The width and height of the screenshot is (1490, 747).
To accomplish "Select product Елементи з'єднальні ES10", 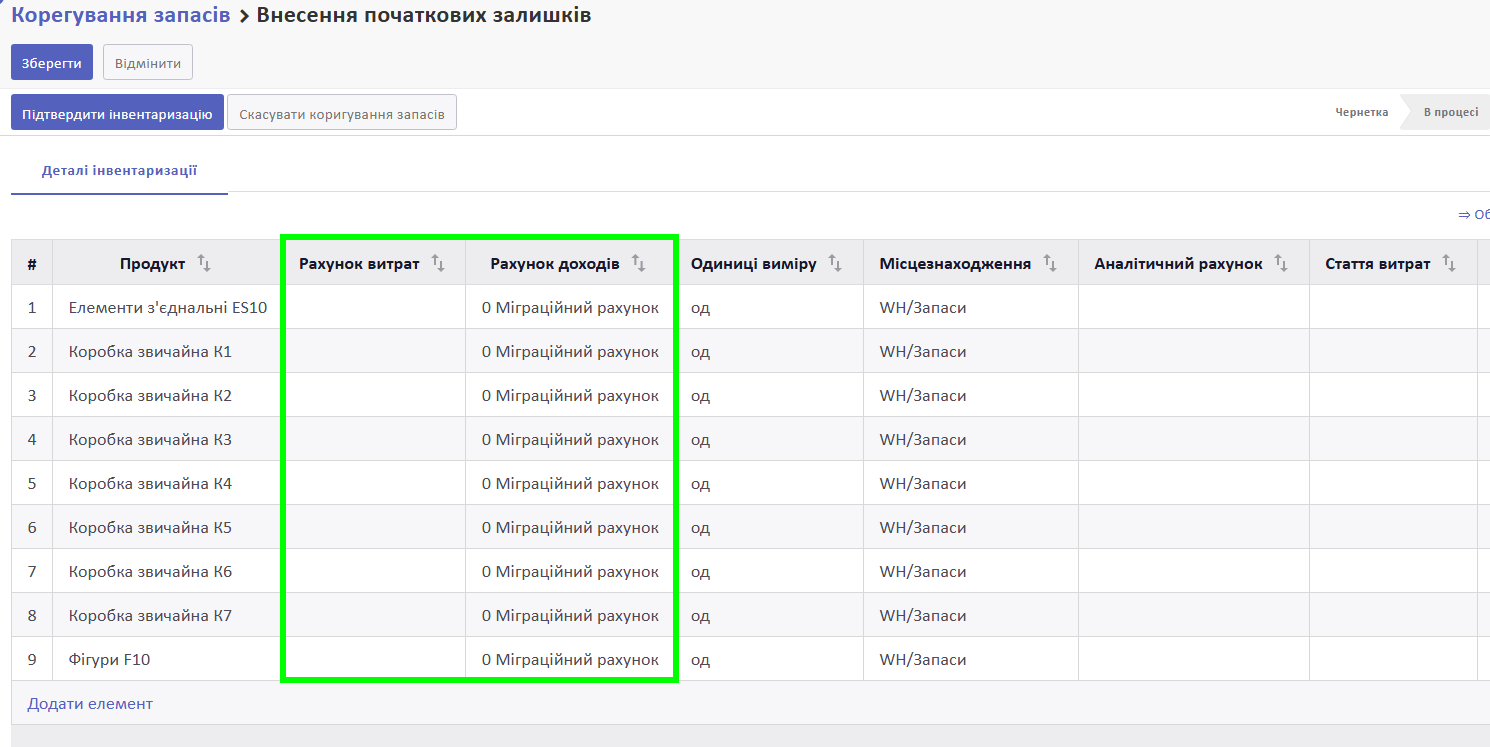I will (x=168, y=307).
